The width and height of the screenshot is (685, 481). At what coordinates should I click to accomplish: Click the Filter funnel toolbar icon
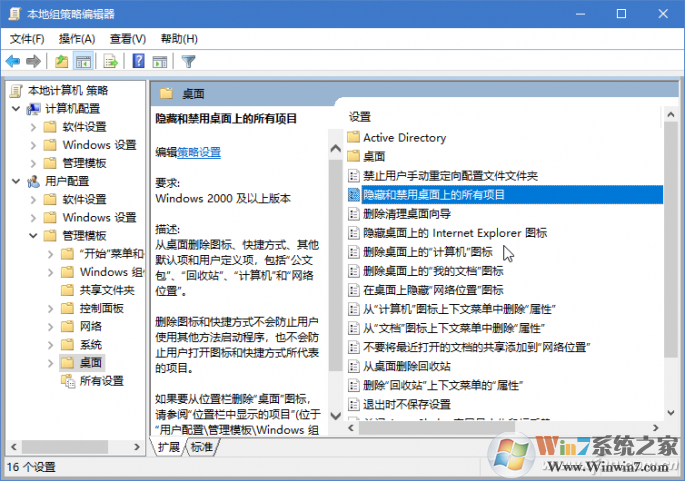coord(188,62)
